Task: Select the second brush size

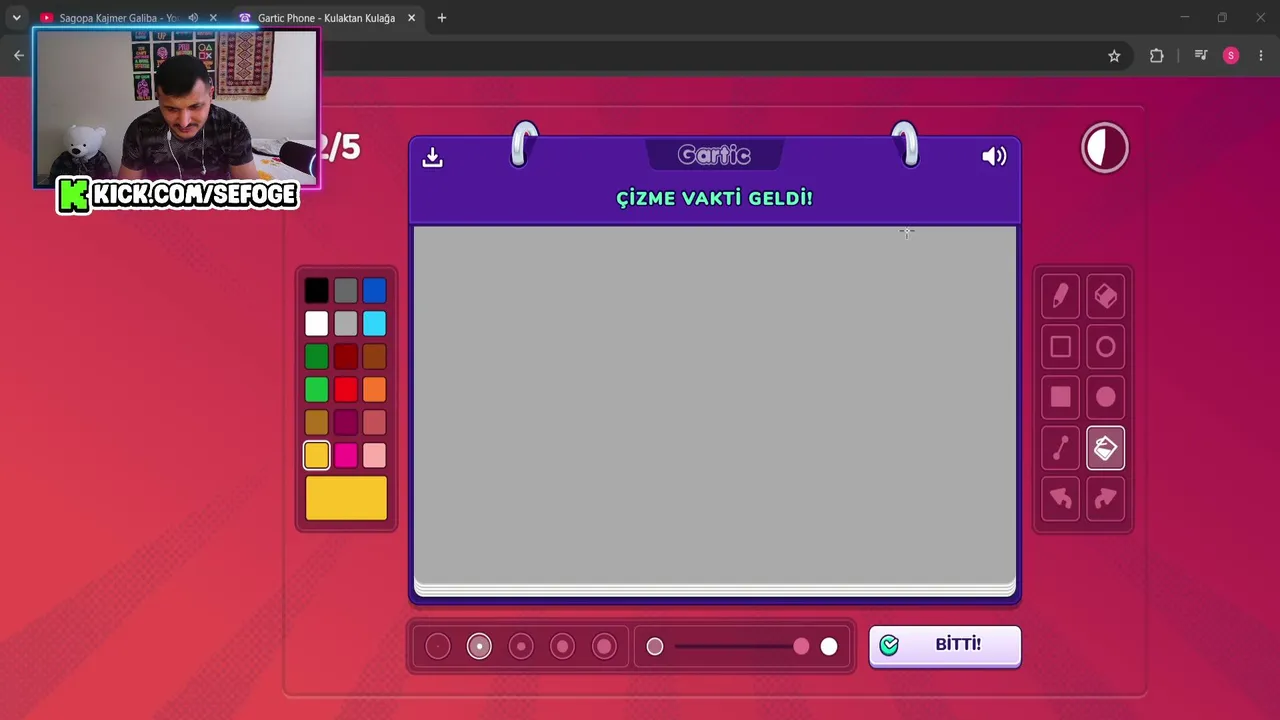Action: (x=479, y=647)
